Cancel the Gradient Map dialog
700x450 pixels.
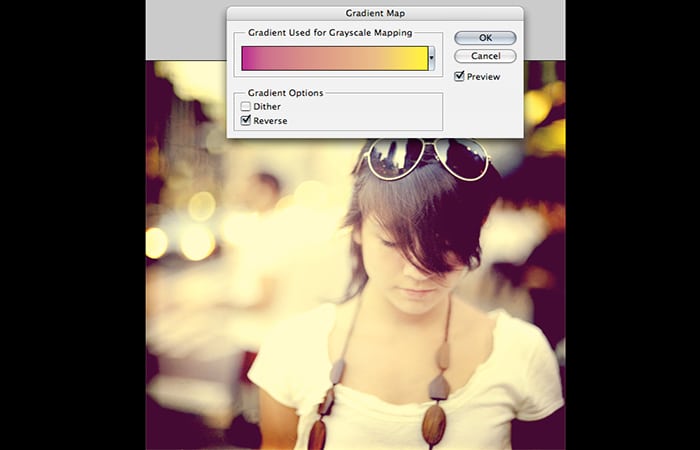[485, 56]
